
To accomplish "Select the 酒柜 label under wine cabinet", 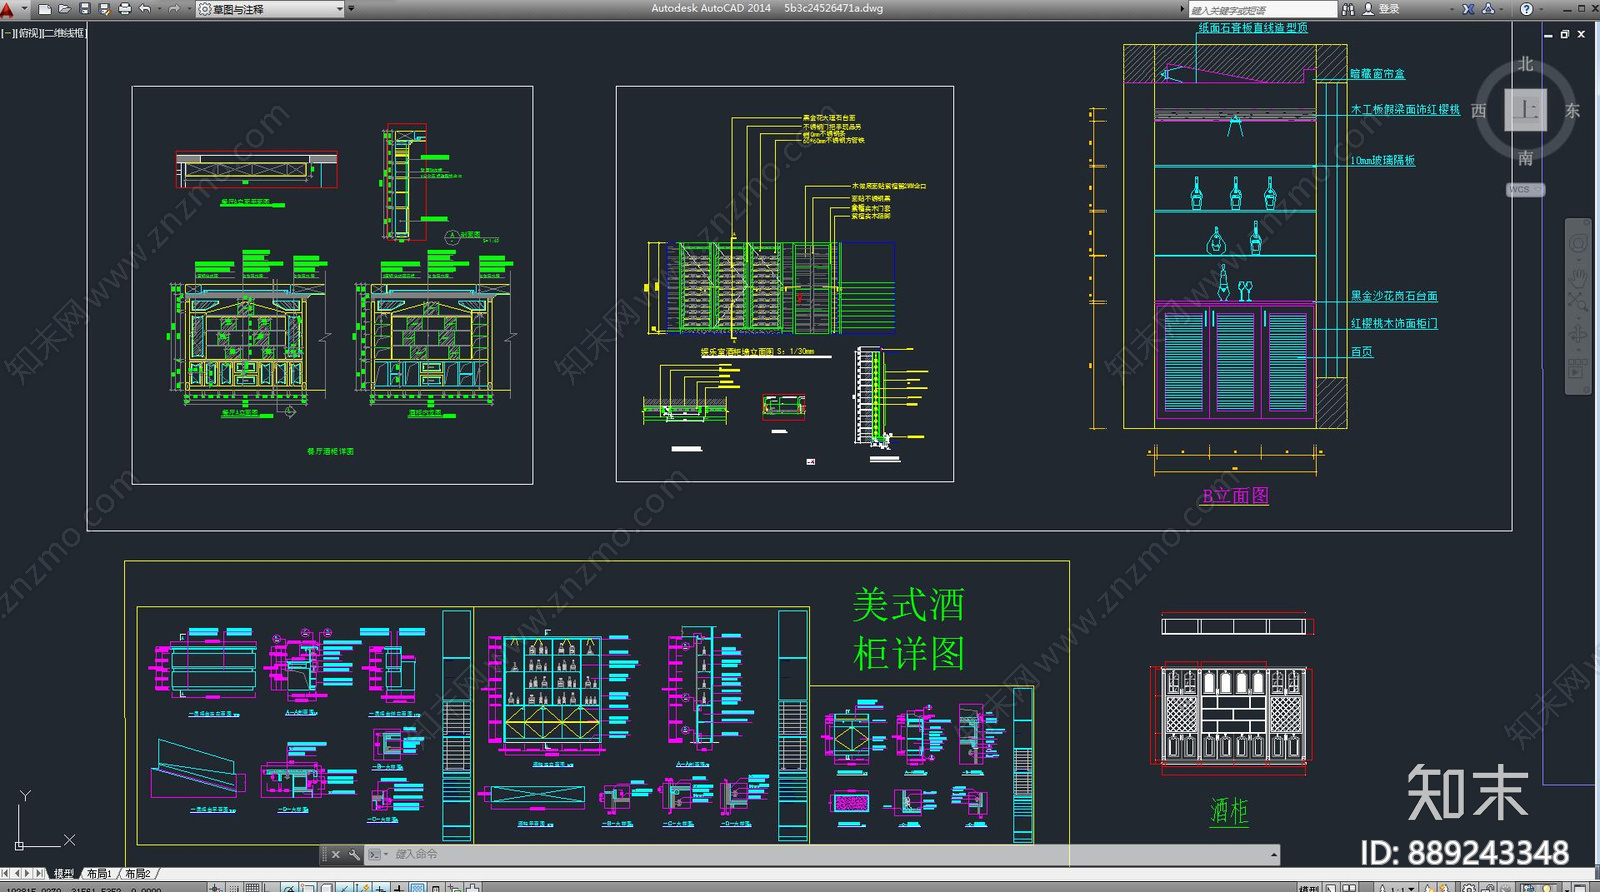I will pos(1229,810).
